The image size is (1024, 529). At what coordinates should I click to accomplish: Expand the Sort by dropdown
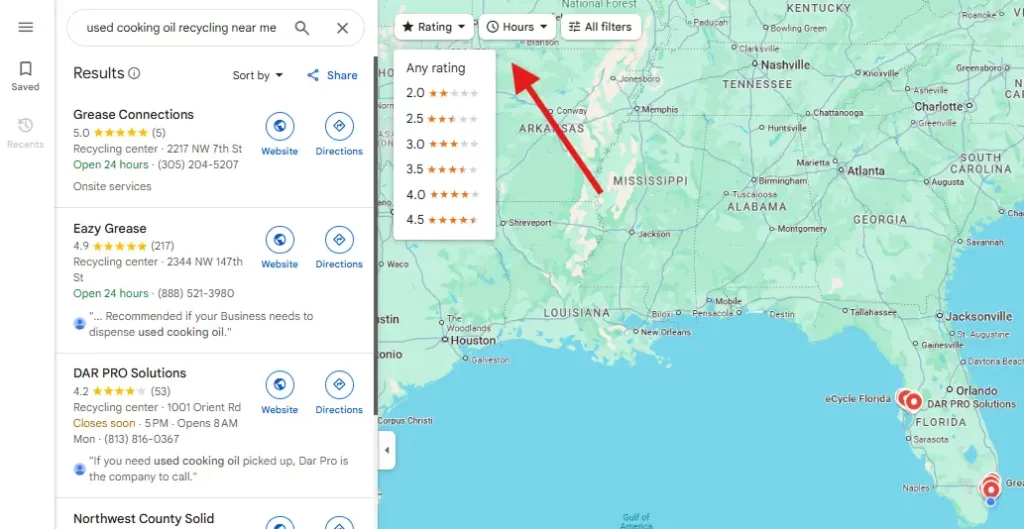coord(258,75)
